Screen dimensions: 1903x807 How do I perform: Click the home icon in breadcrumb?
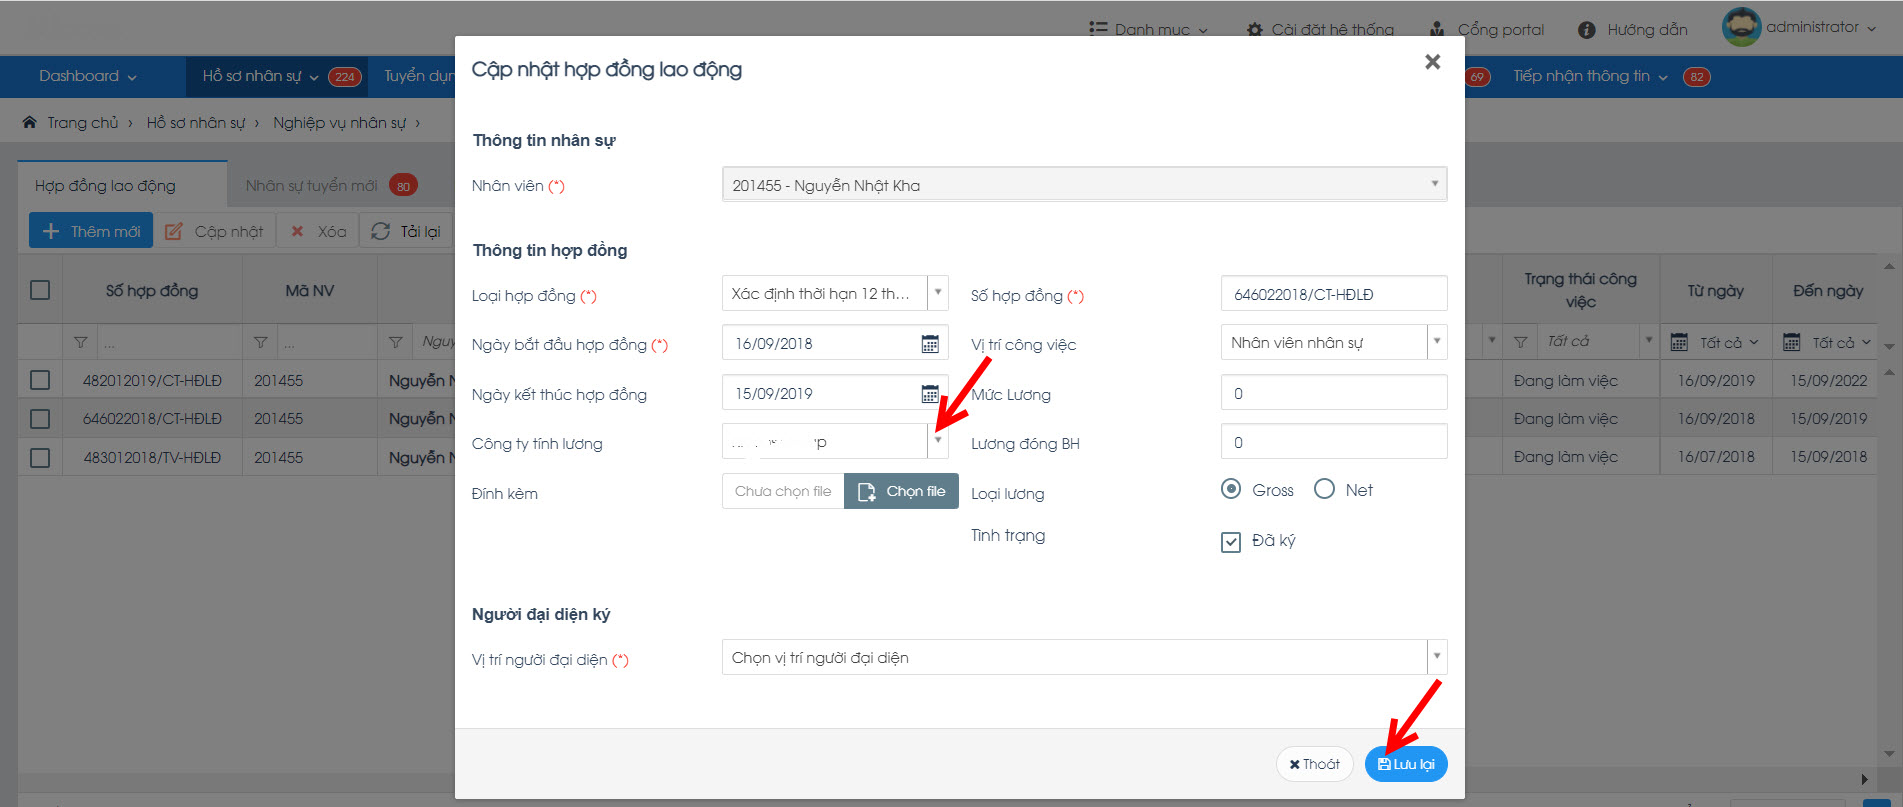coord(29,123)
